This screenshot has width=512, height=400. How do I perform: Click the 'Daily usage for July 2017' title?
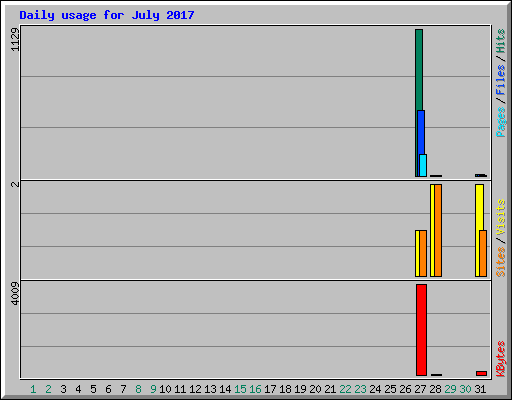(x=107, y=15)
